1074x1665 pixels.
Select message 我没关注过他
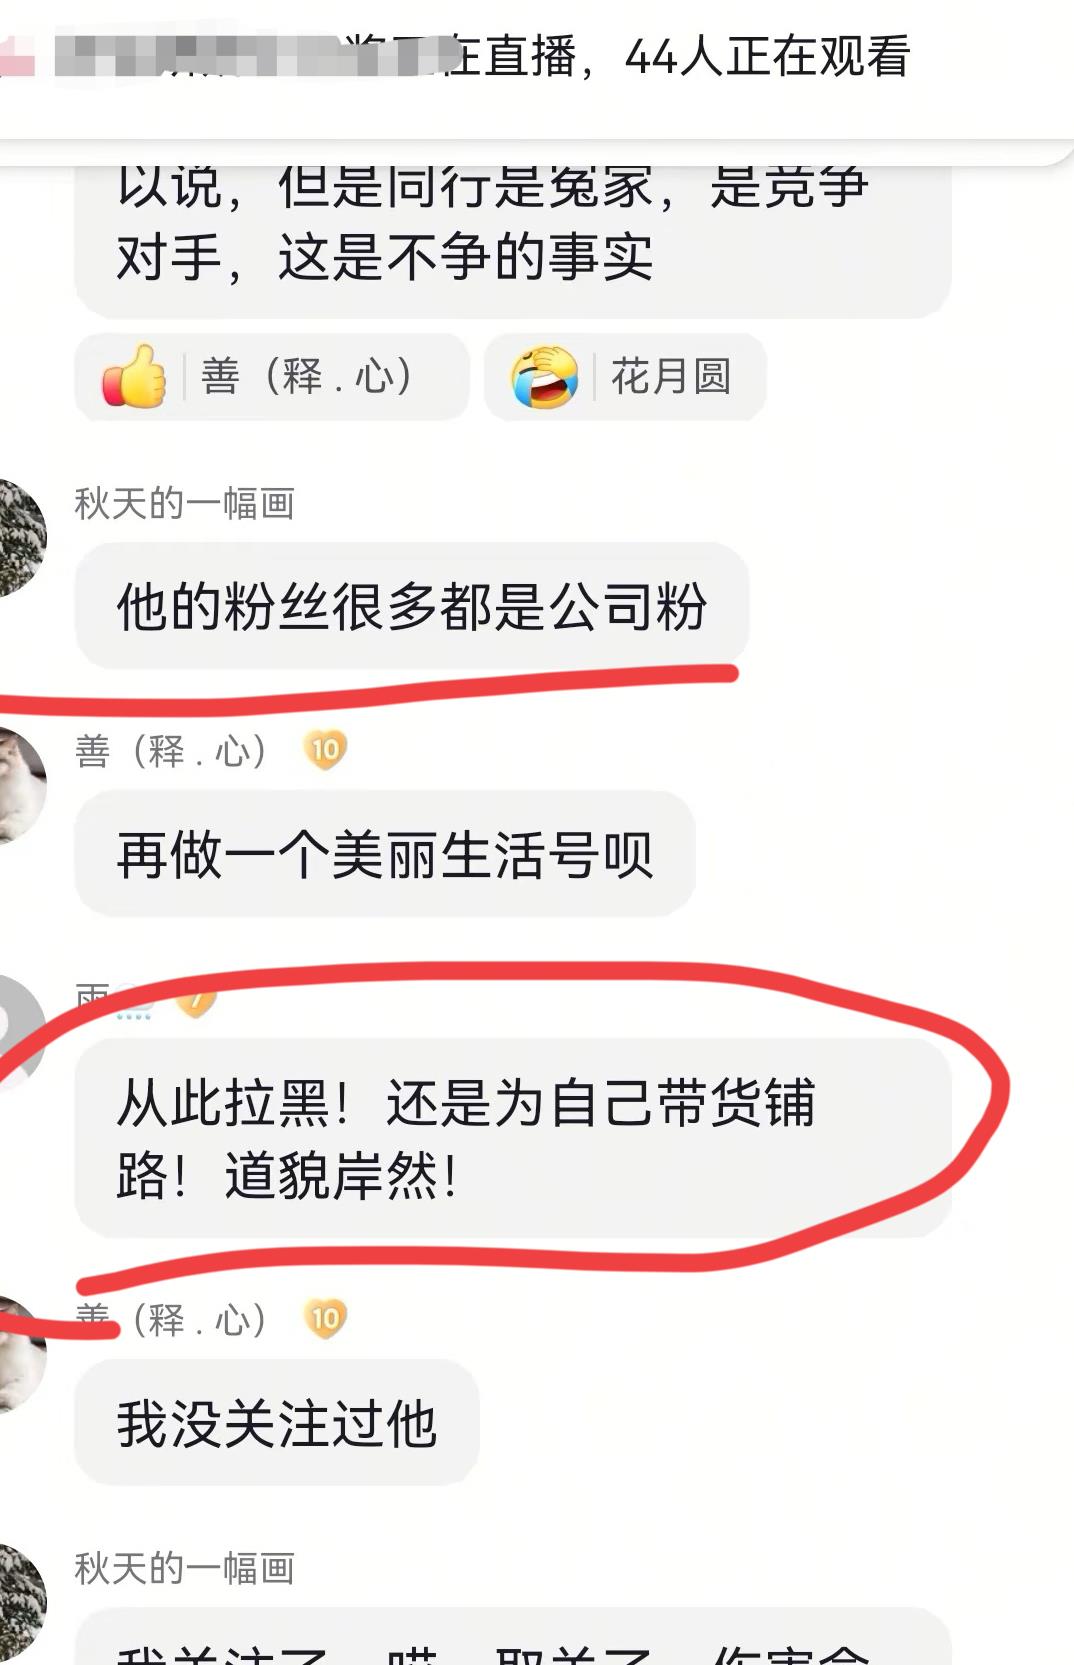pos(277,1422)
